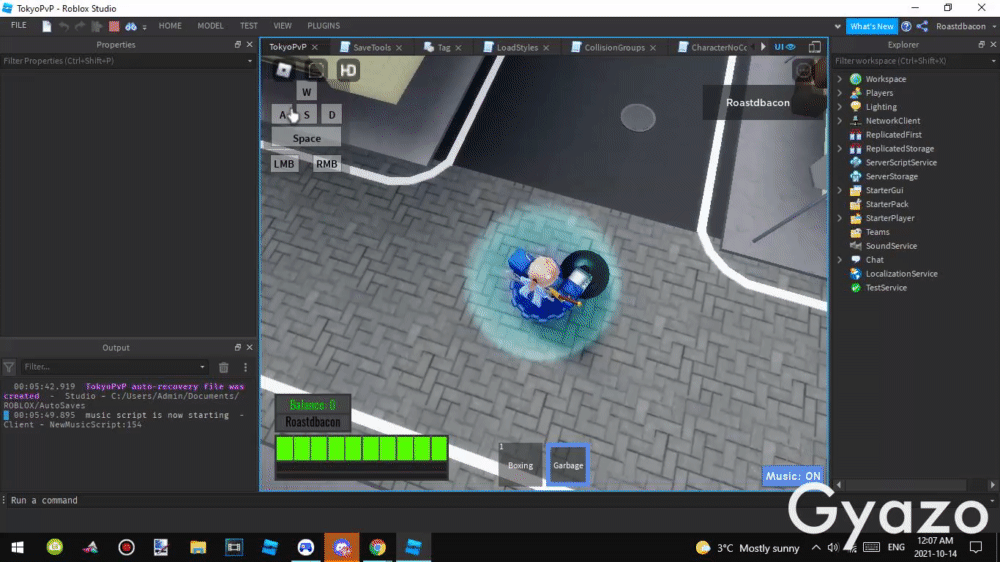
Task: Select the SaveTools script tab
Action: point(372,47)
